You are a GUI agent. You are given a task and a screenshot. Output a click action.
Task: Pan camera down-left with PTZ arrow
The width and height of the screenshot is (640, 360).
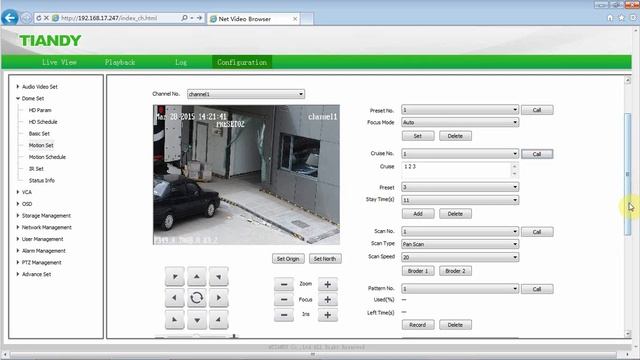coord(175,320)
